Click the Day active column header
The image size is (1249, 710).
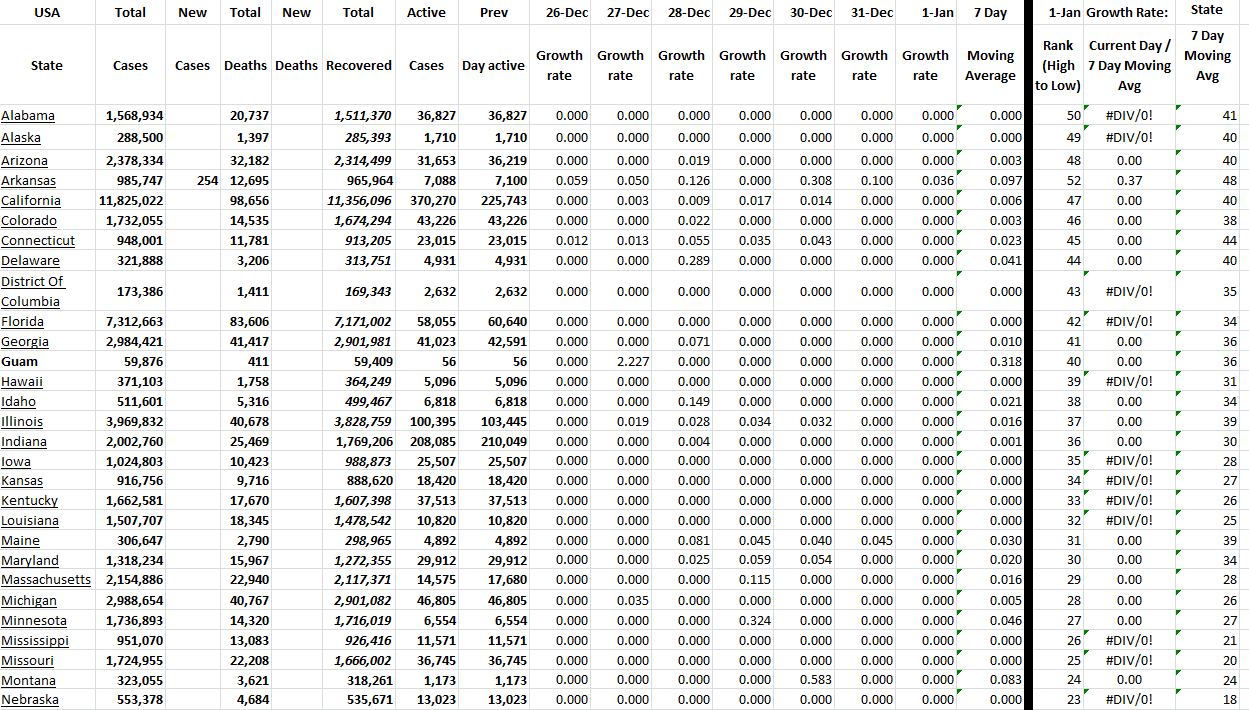493,66
